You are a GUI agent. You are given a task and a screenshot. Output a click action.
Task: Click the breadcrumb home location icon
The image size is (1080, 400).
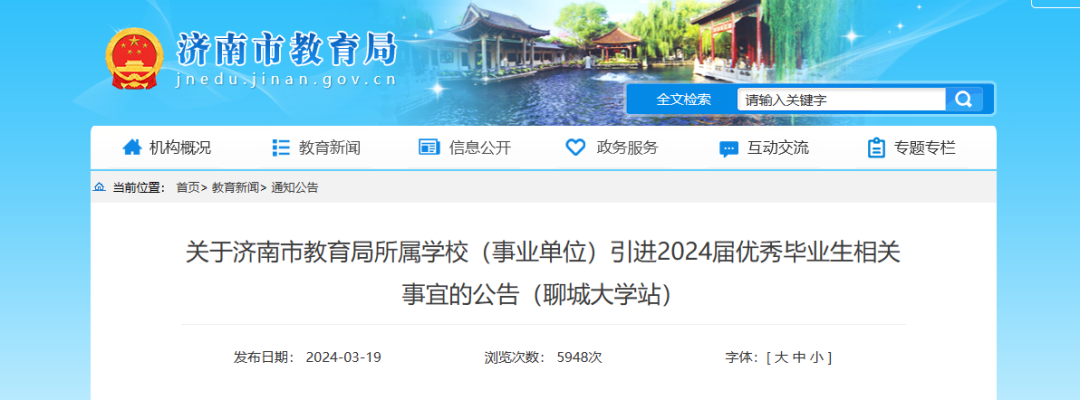(x=99, y=187)
